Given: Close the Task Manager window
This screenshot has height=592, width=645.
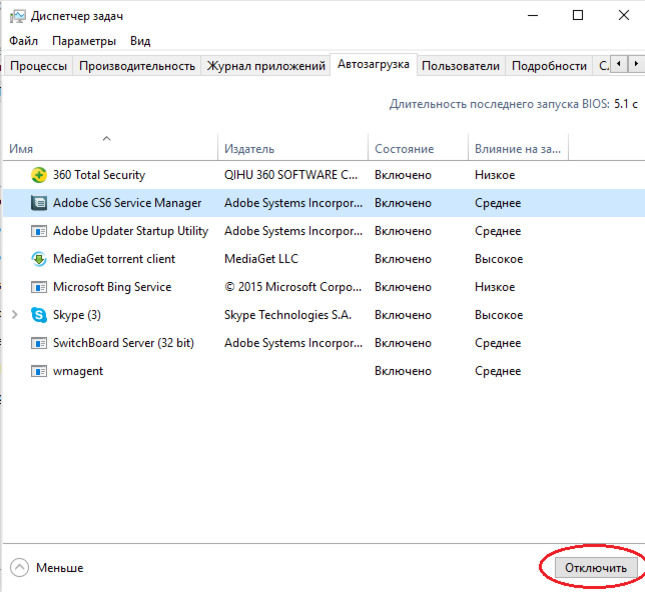Looking at the screenshot, I should pyautogui.click(x=624, y=16).
